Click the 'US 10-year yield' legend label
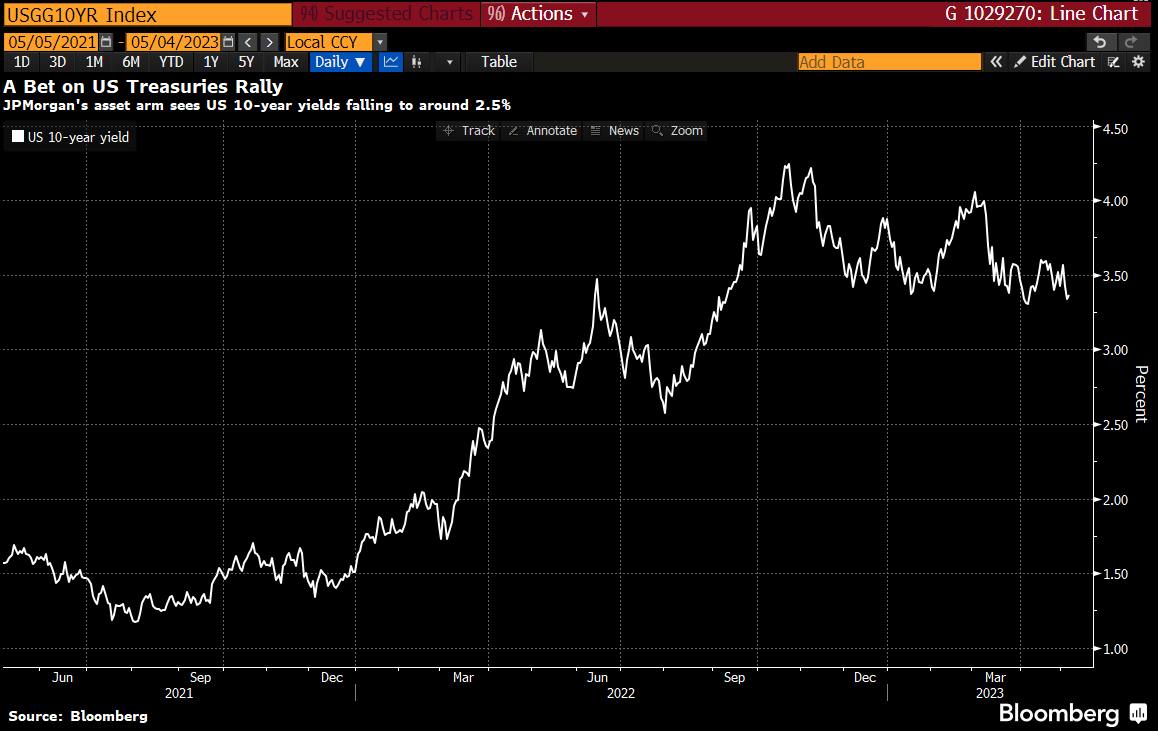 tap(78, 137)
